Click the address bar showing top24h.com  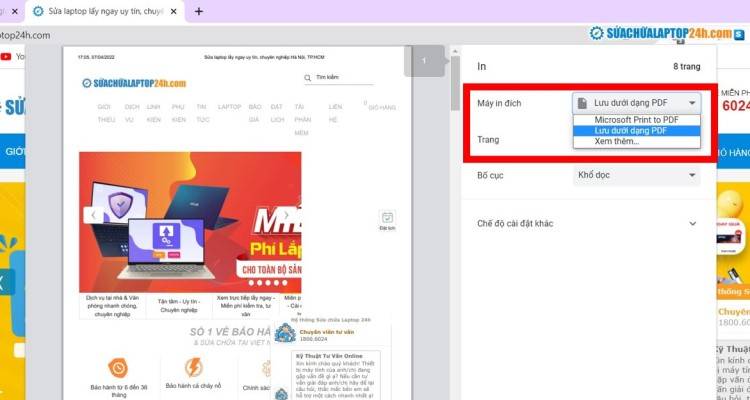(25, 35)
